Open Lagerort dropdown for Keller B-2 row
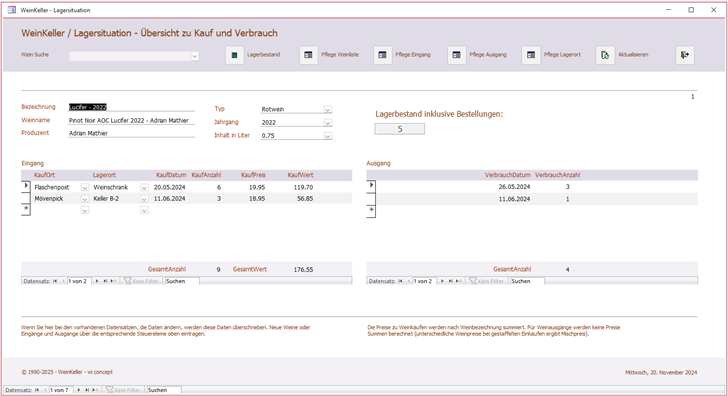This screenshot has height=396, width=728. coord(144,199)
